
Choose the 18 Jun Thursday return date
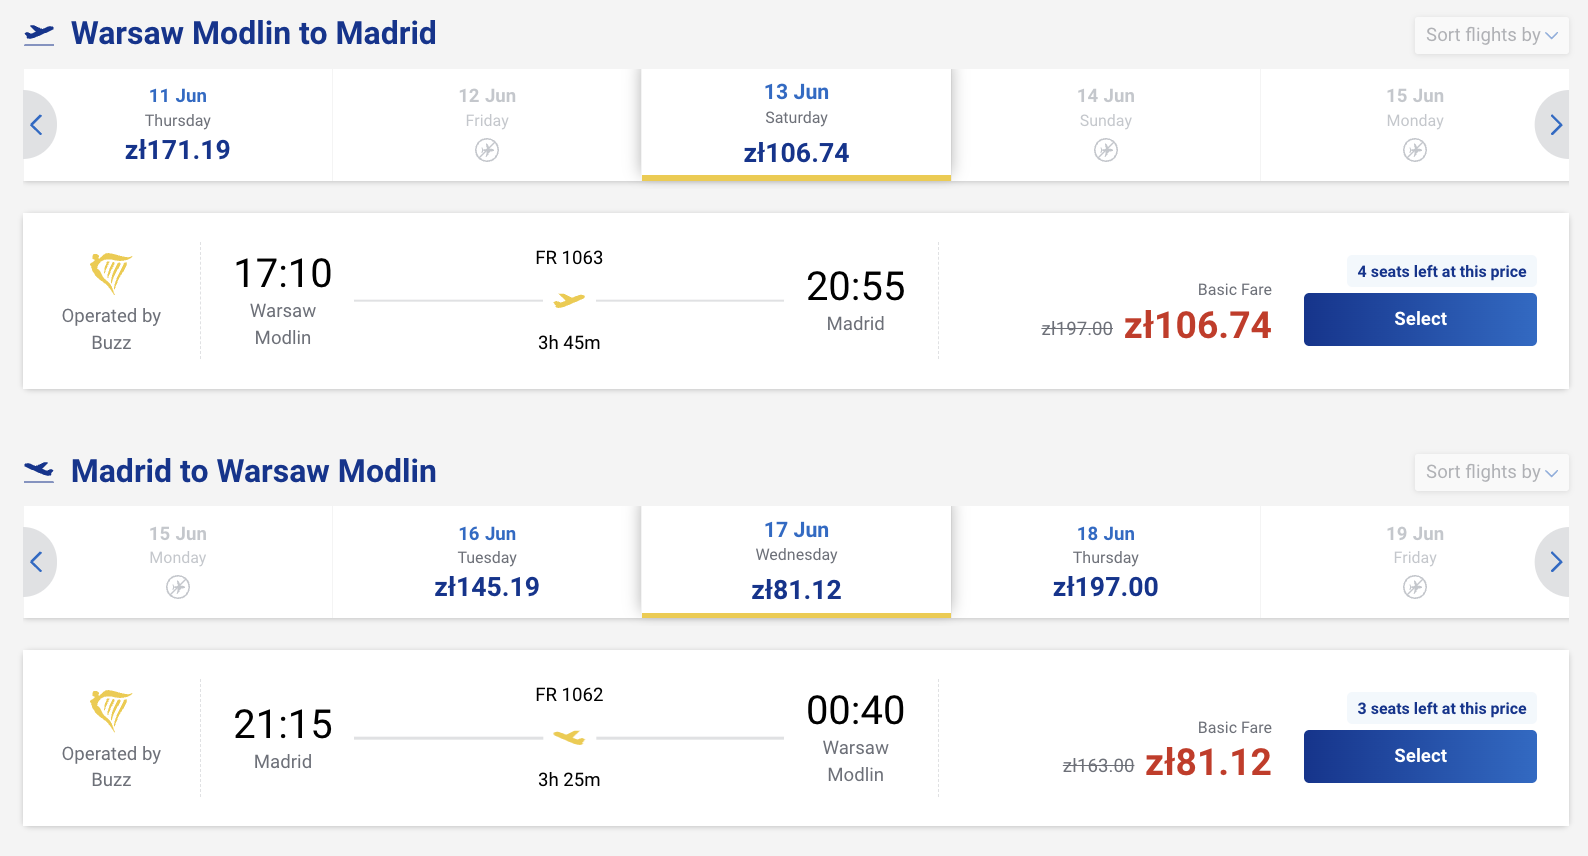(1105, 562)
